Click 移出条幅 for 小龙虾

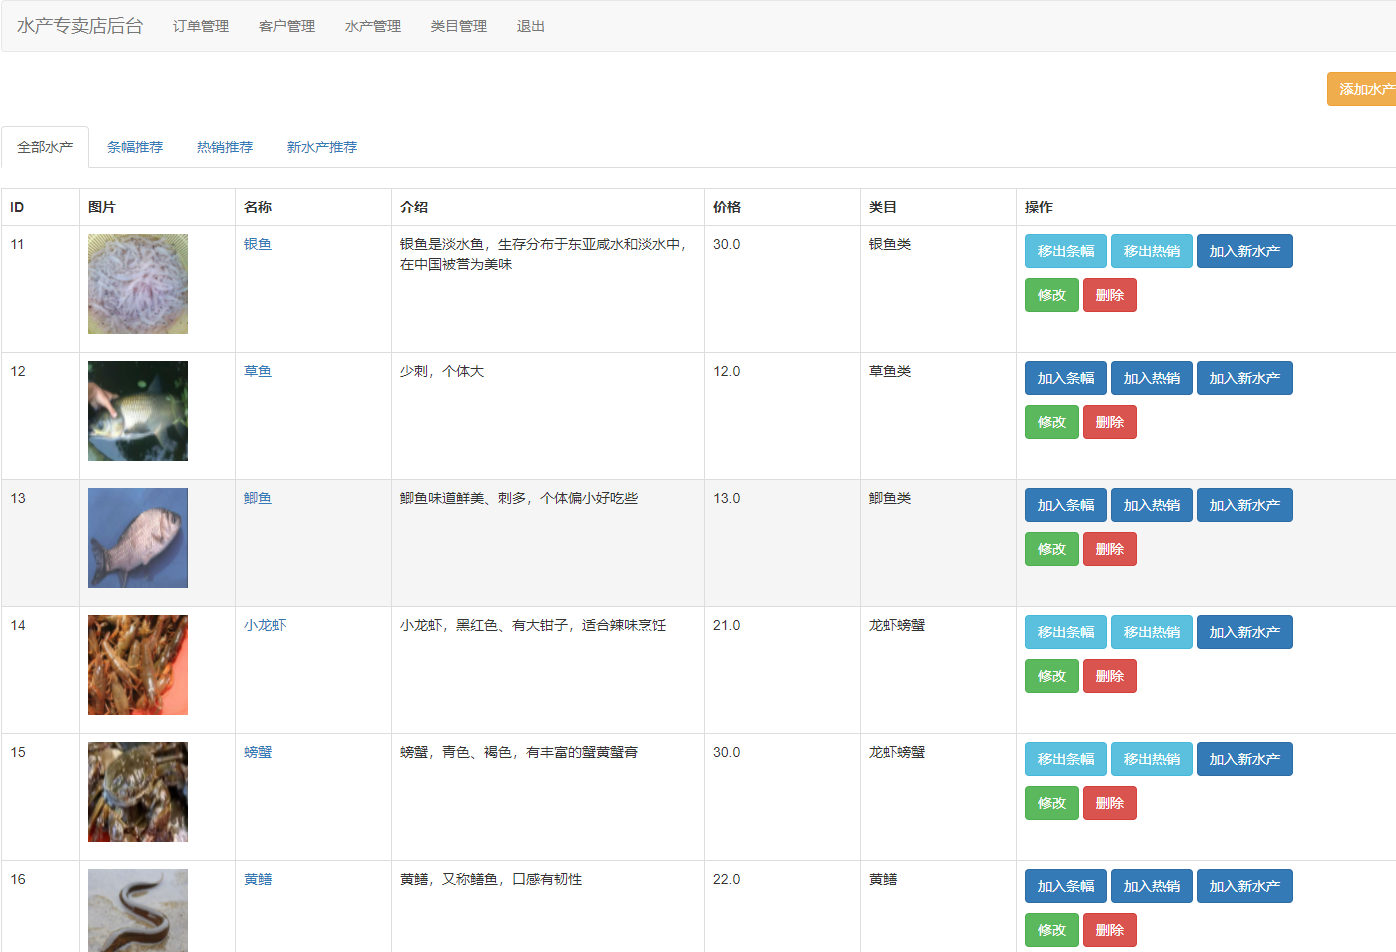point(1065,631)
